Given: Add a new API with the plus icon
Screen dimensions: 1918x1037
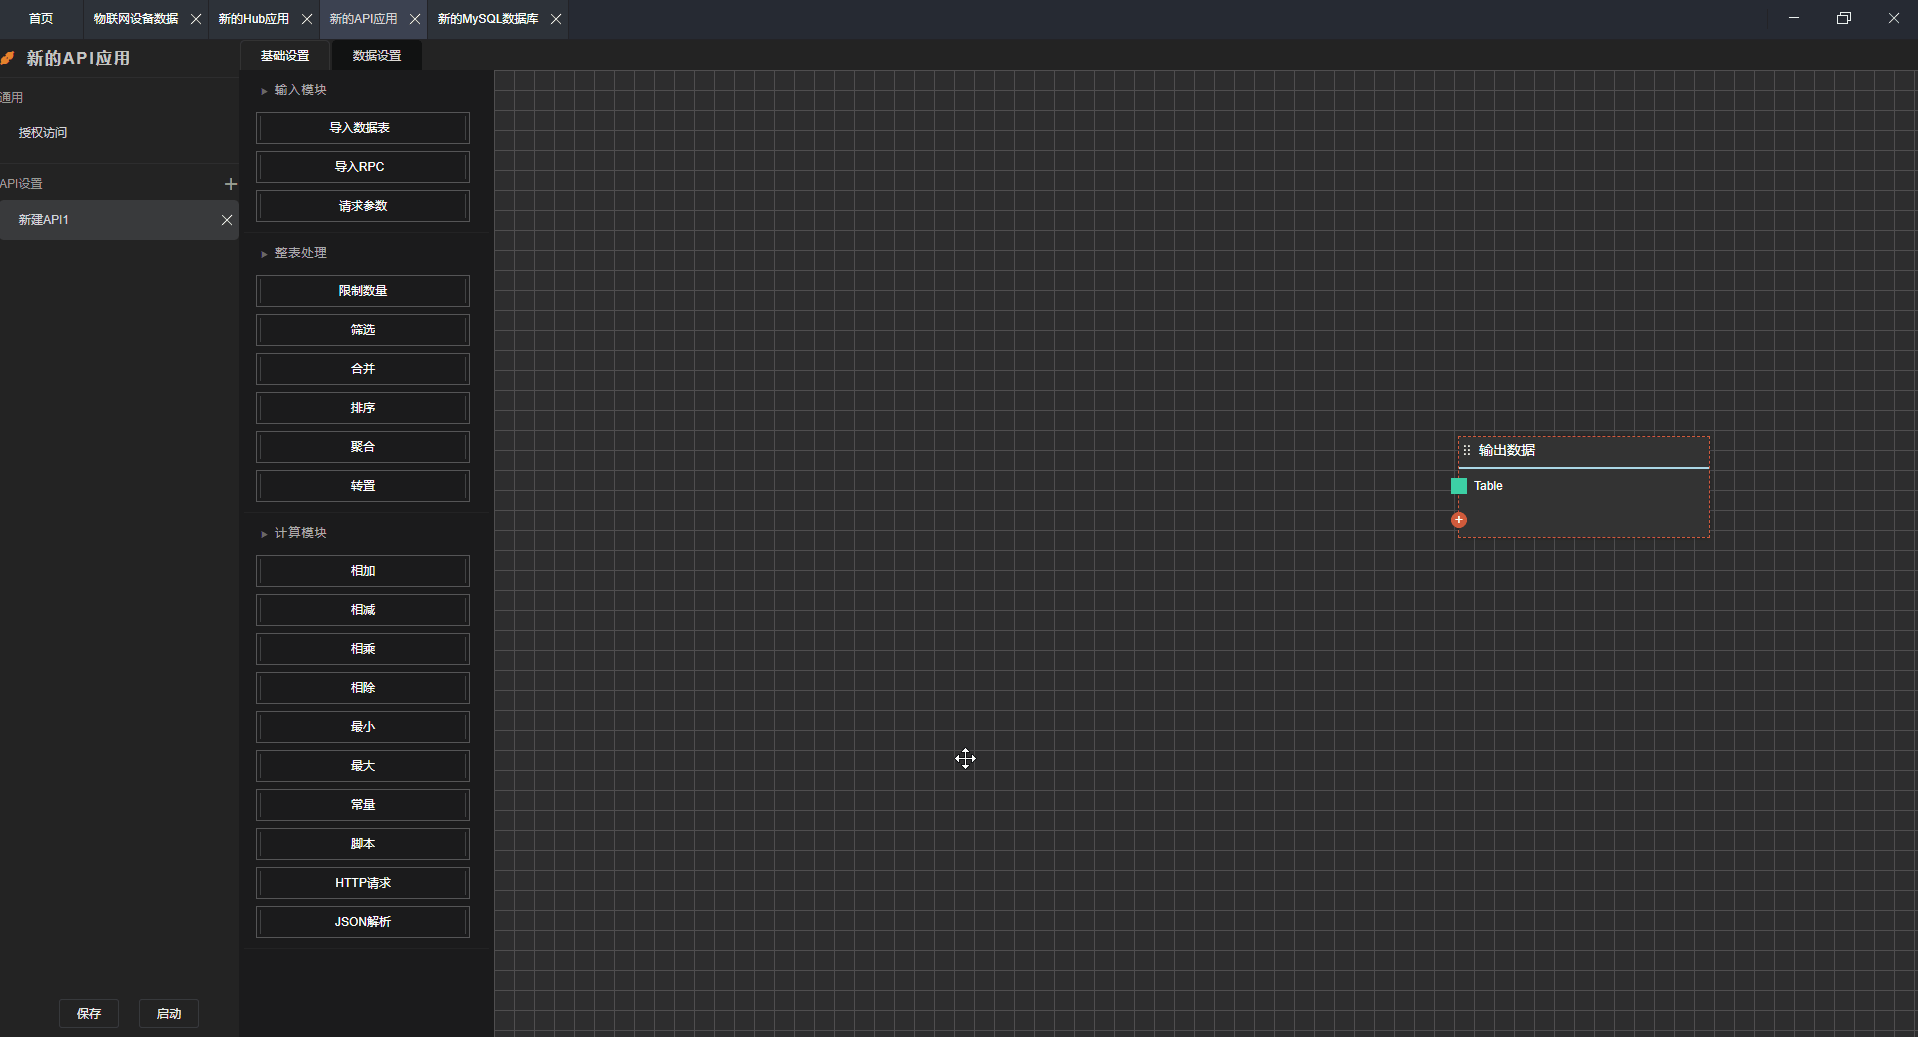Looking at the screenshot, I should pyautogui.click(x=231, y=184).
